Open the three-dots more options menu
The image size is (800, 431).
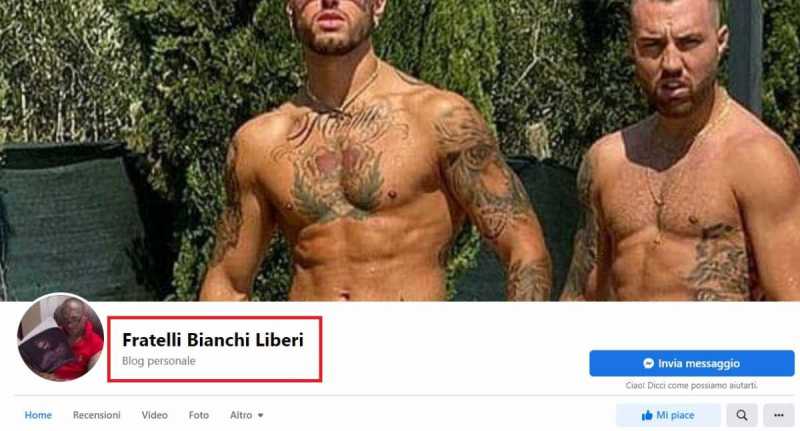(x=779, y=415)
